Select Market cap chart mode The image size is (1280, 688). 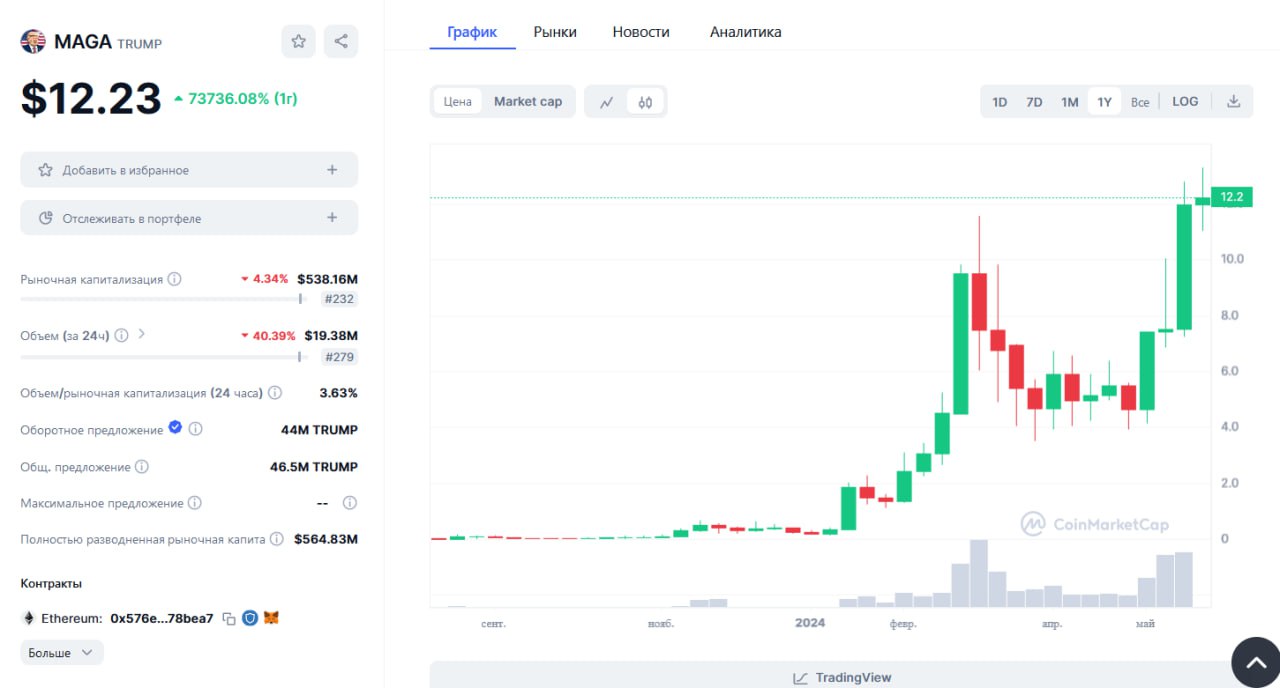click(x=528, y=102)
